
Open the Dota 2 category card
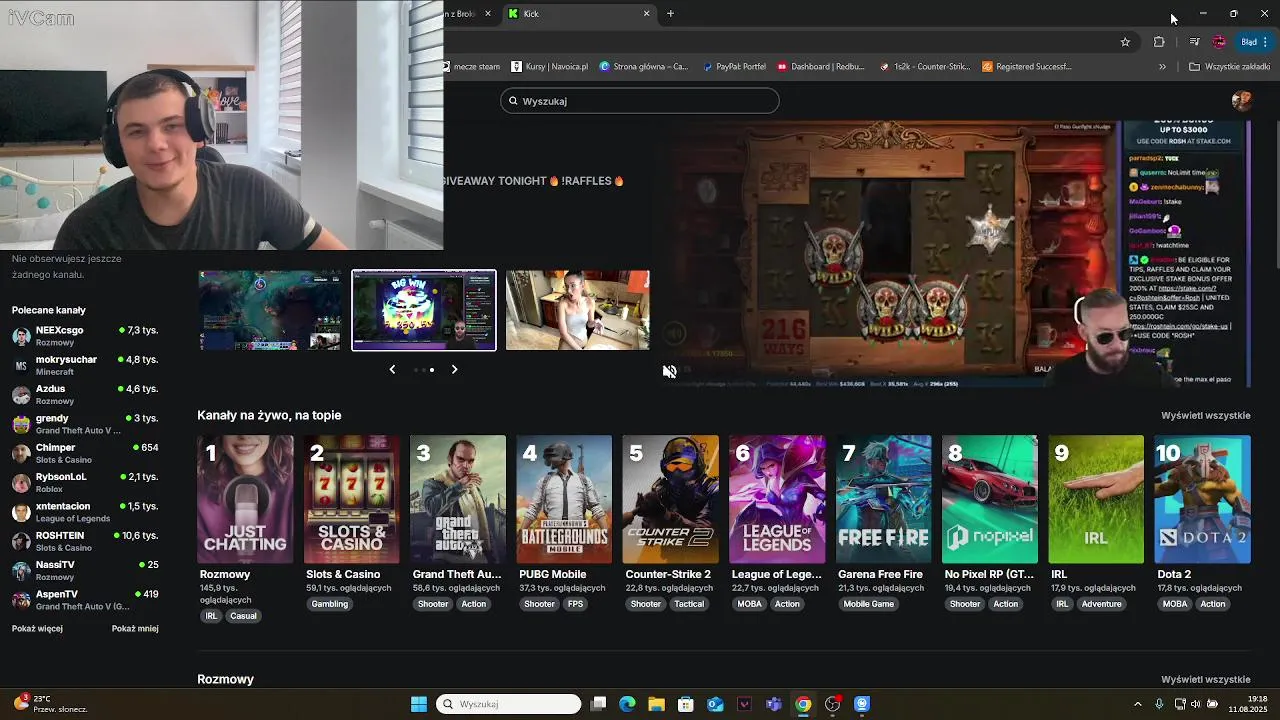click(x=1202, y=499)
